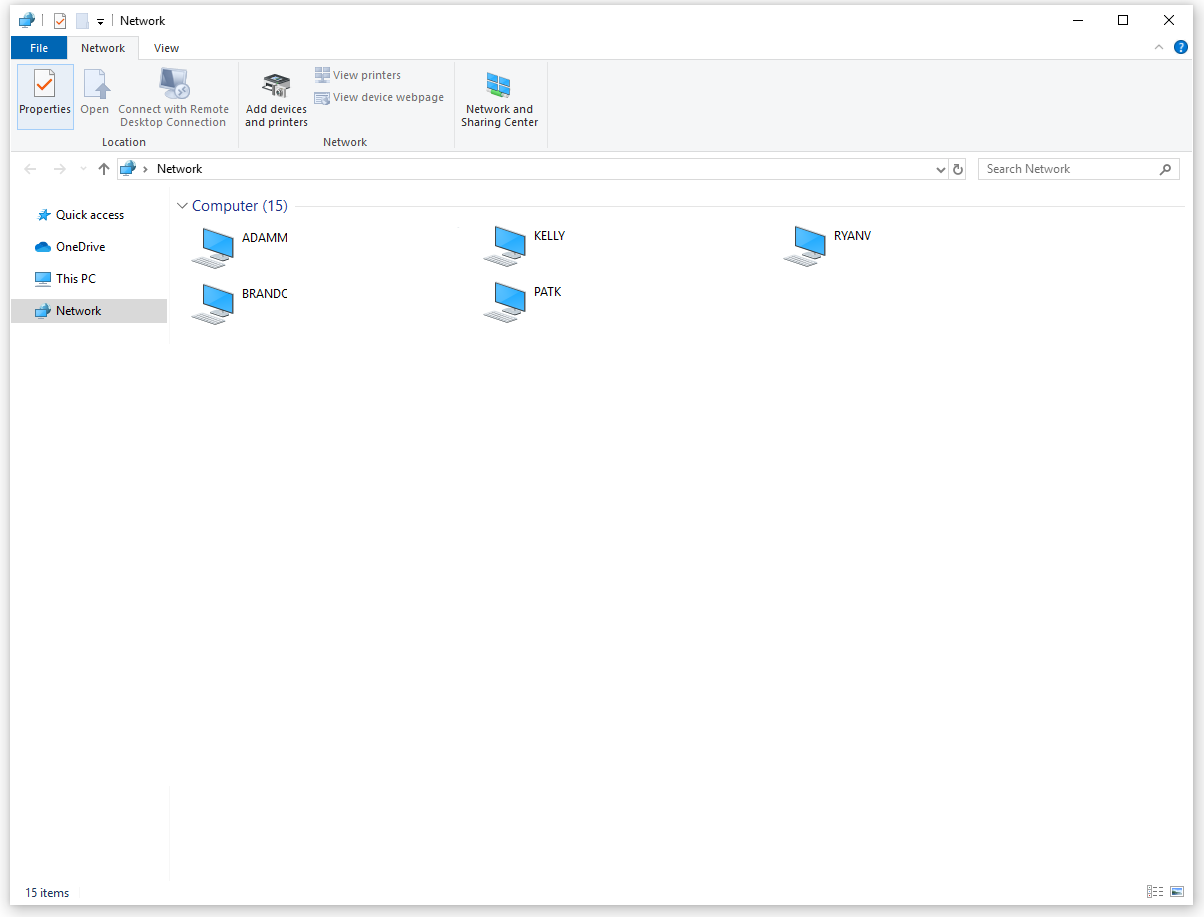Click the Back navigation arrow
The width and height of the screenshot is (1204, 917).
pyautogui.click(x=30, y=170)
